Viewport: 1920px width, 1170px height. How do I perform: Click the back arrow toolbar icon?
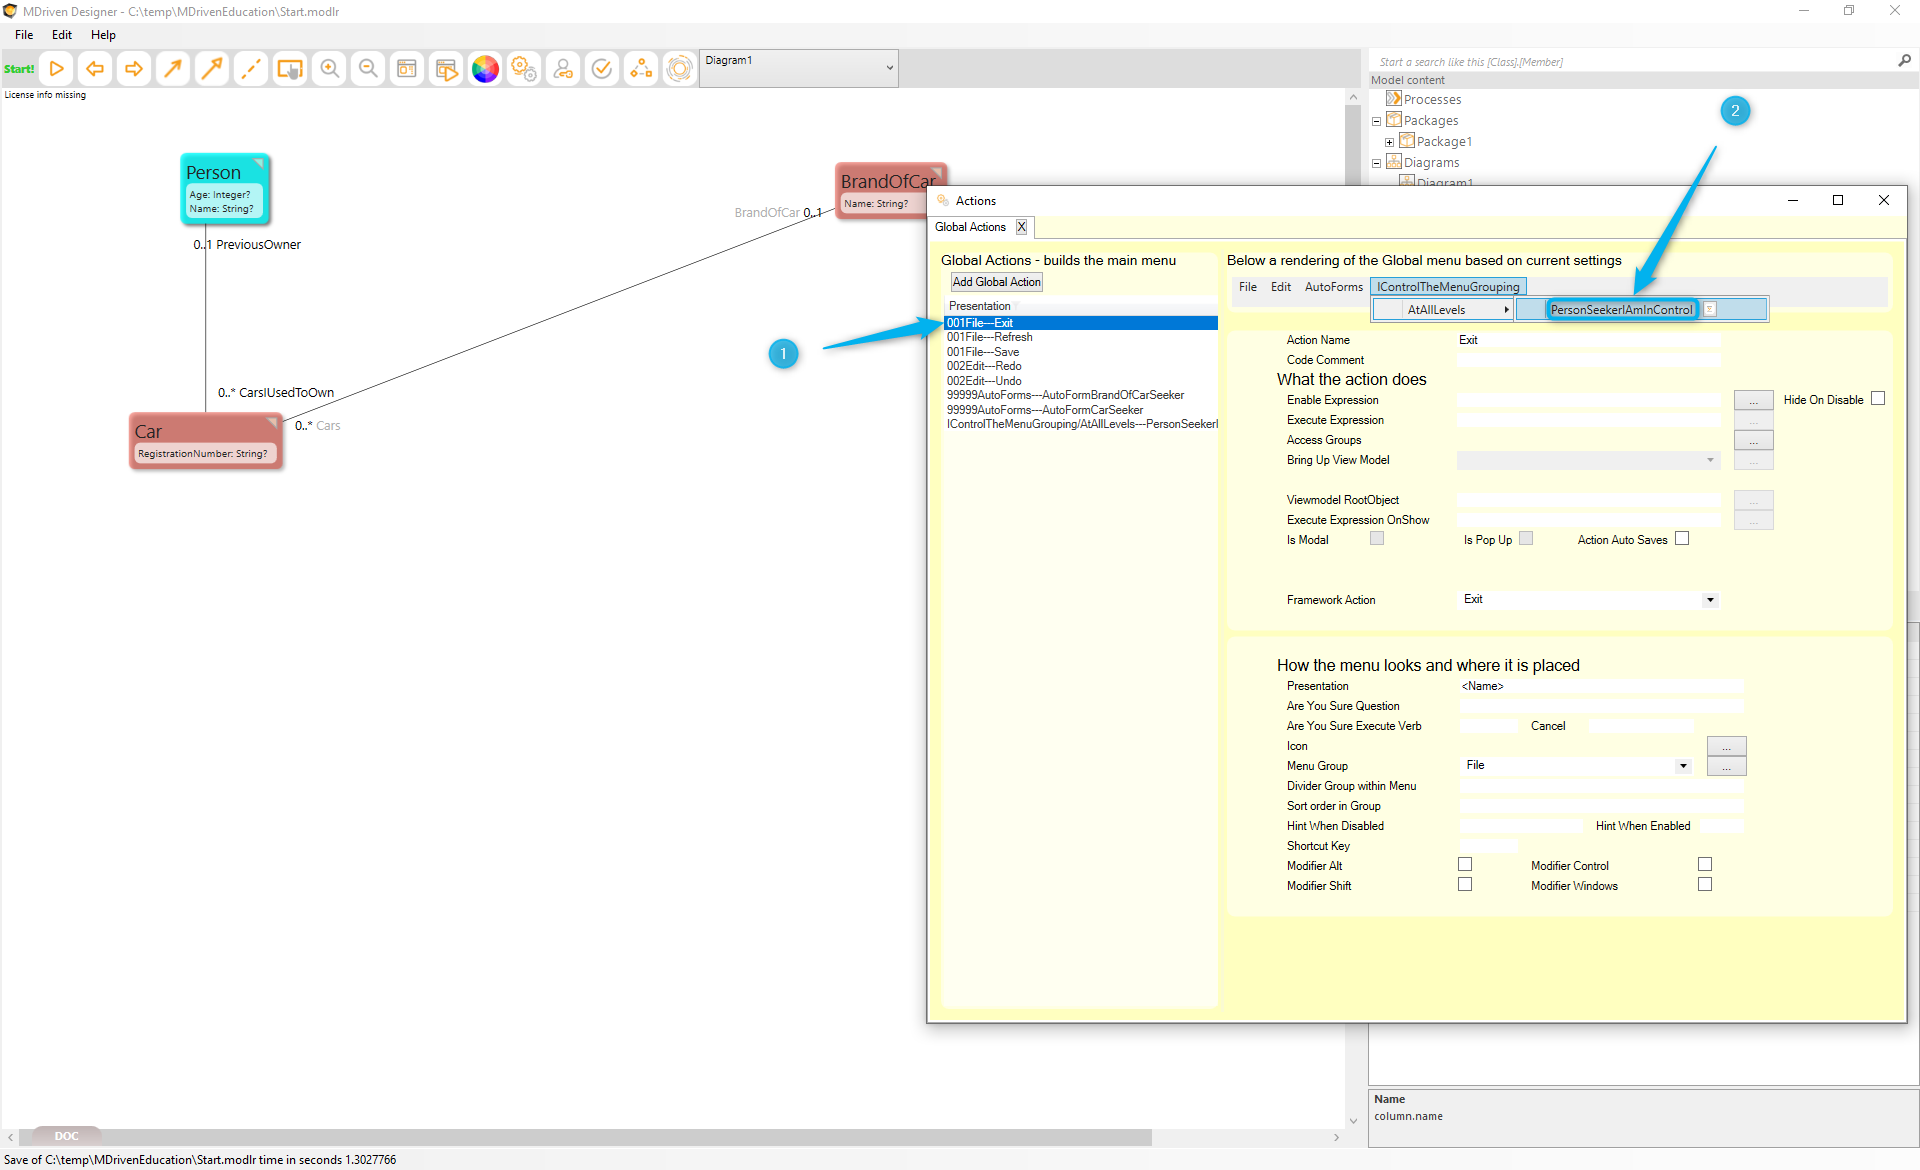point(95,69)
